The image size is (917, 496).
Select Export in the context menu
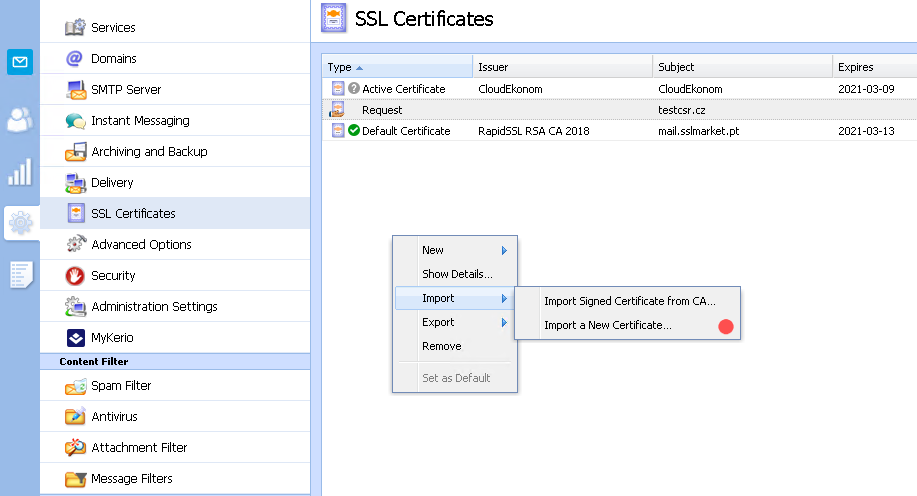pyautogui.click(x=455, y=322)
